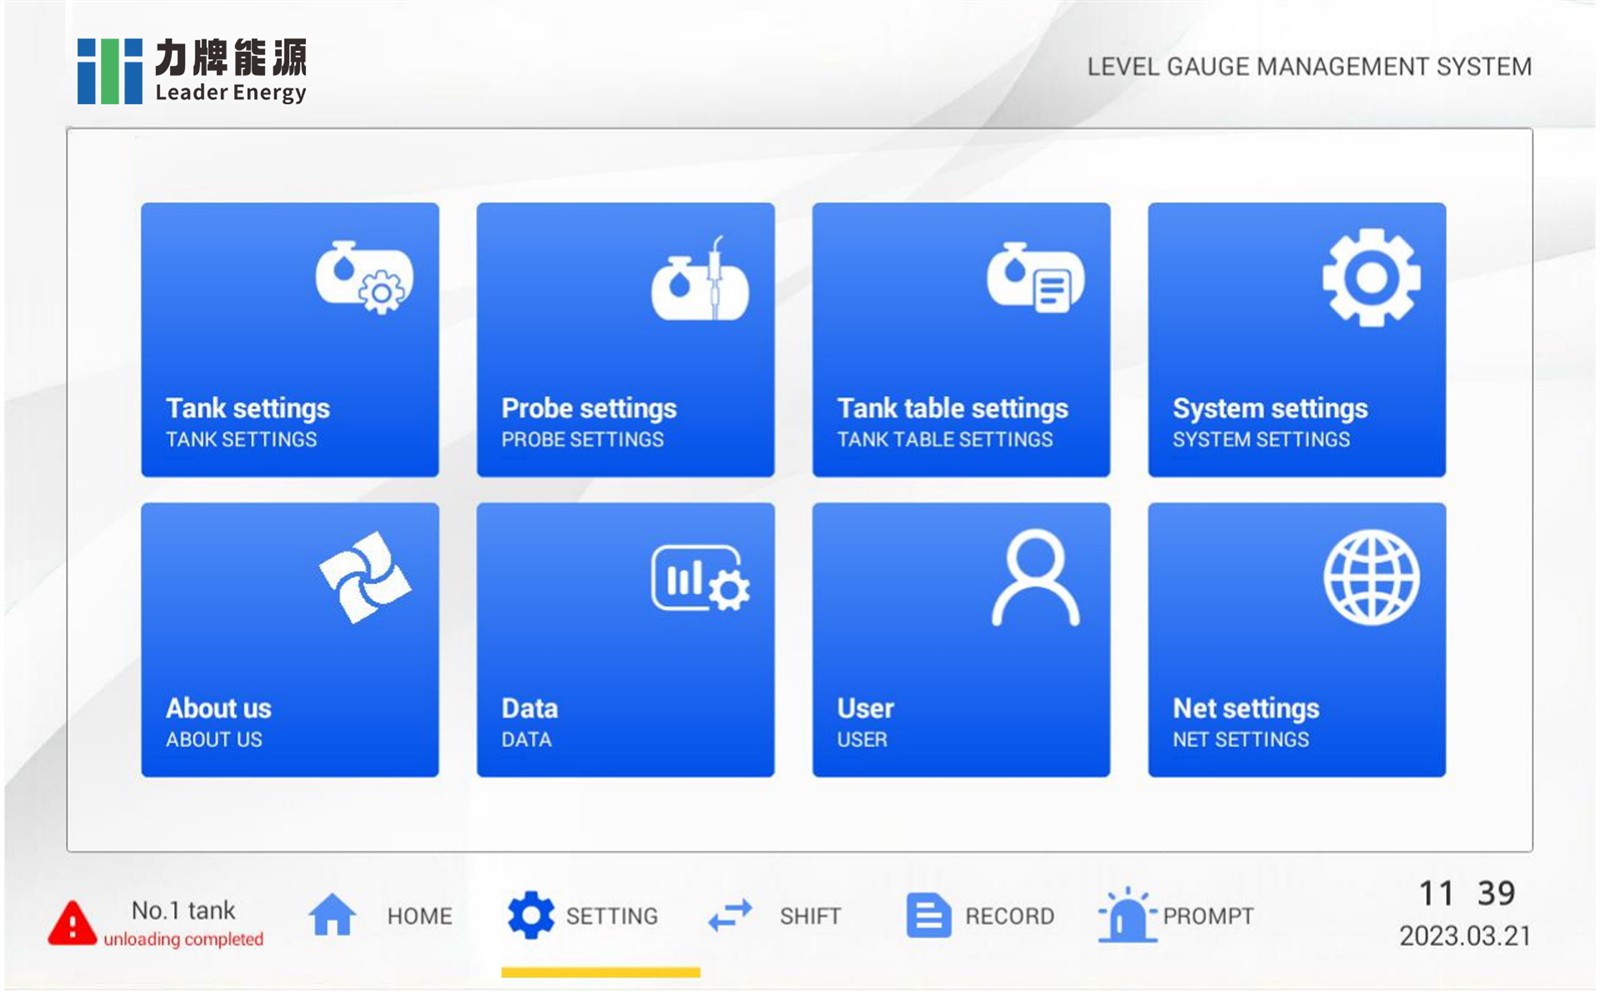Click the Net settings globe icon
Image resolution: width=1600 pixels, height=1000 pixels.
click(1371, 578)
